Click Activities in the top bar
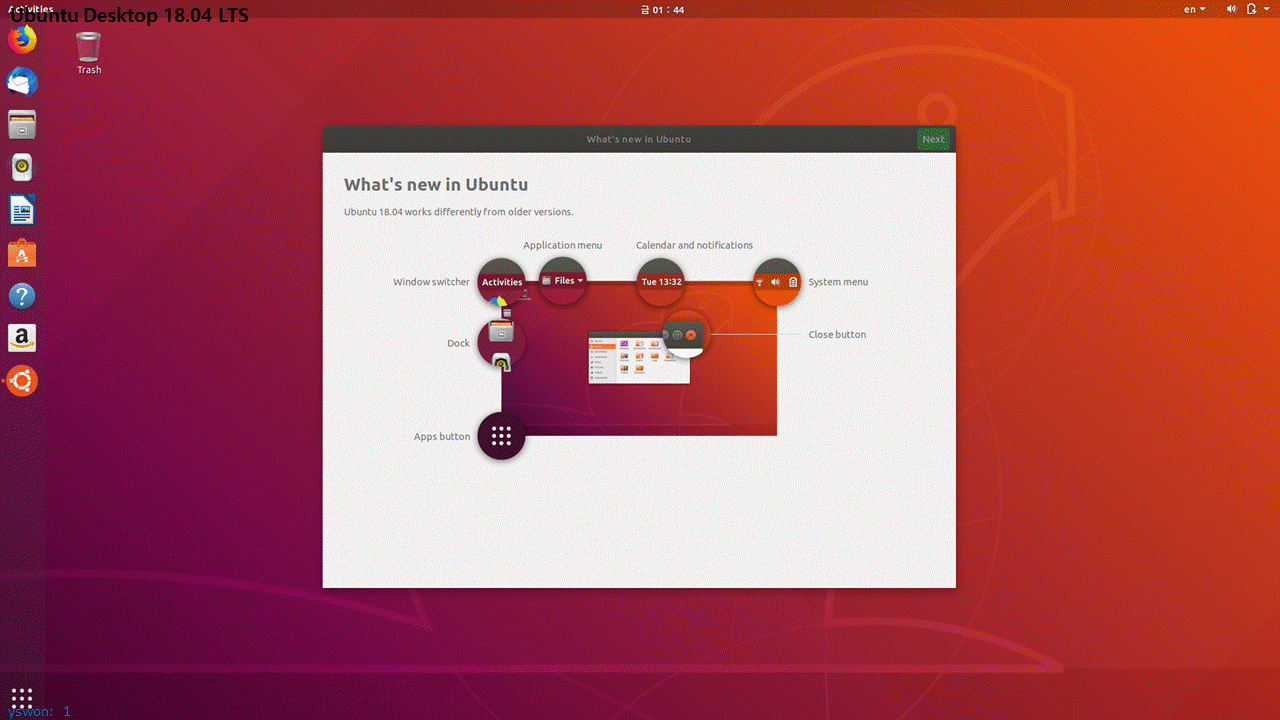 pyautogui.click(x=30, y=8)
